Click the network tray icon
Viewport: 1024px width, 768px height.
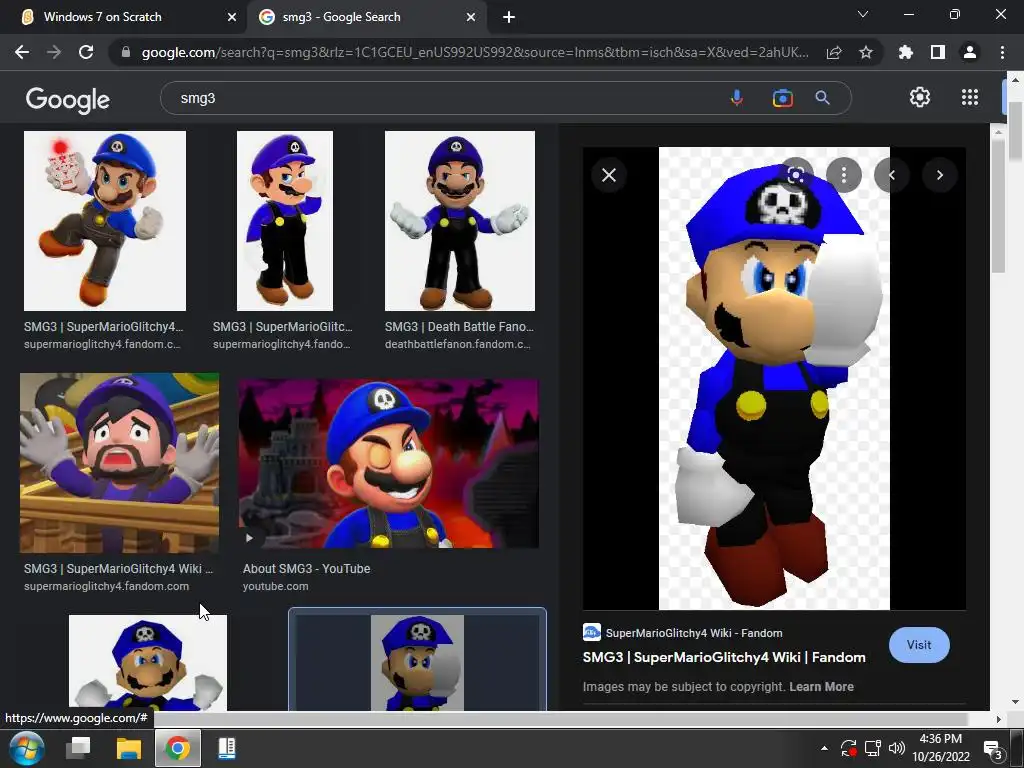[872, 748]
